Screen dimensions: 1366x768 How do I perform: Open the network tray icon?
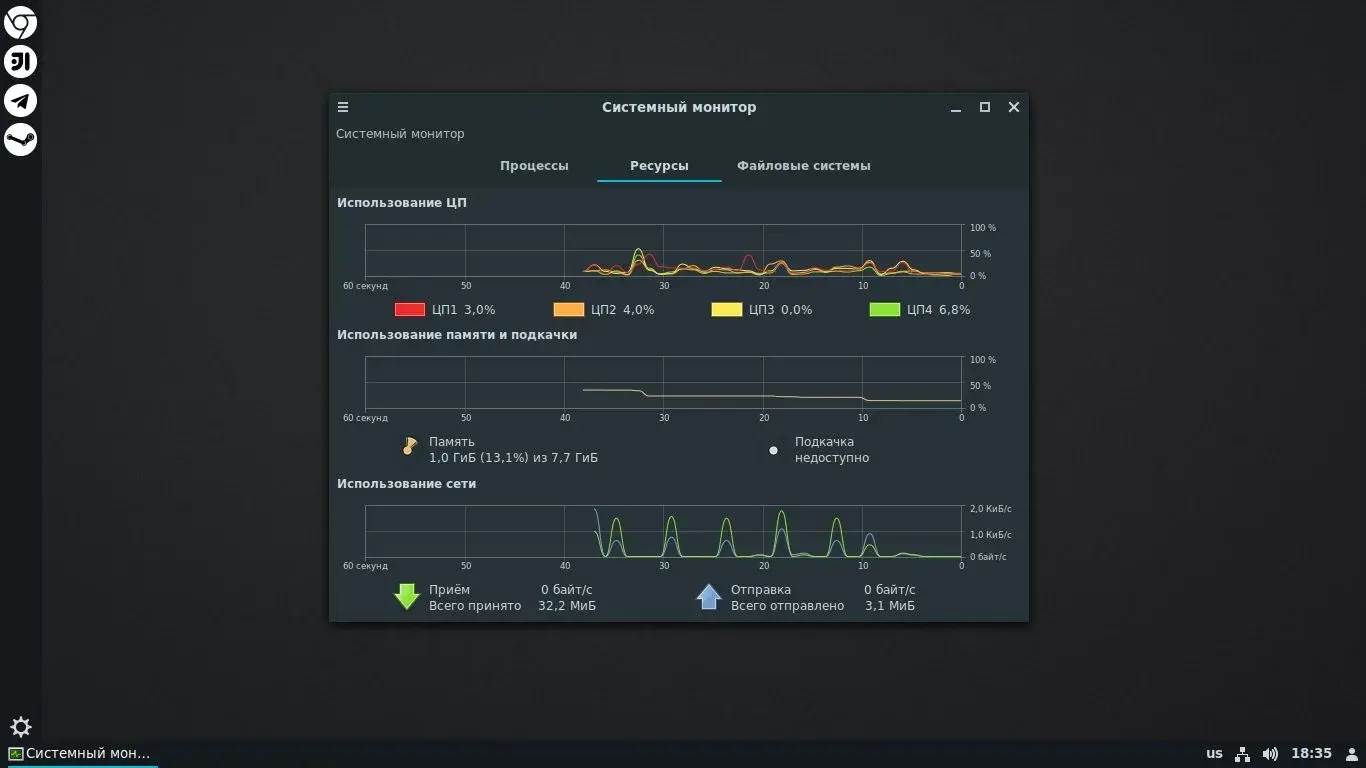coord(1242,753)
